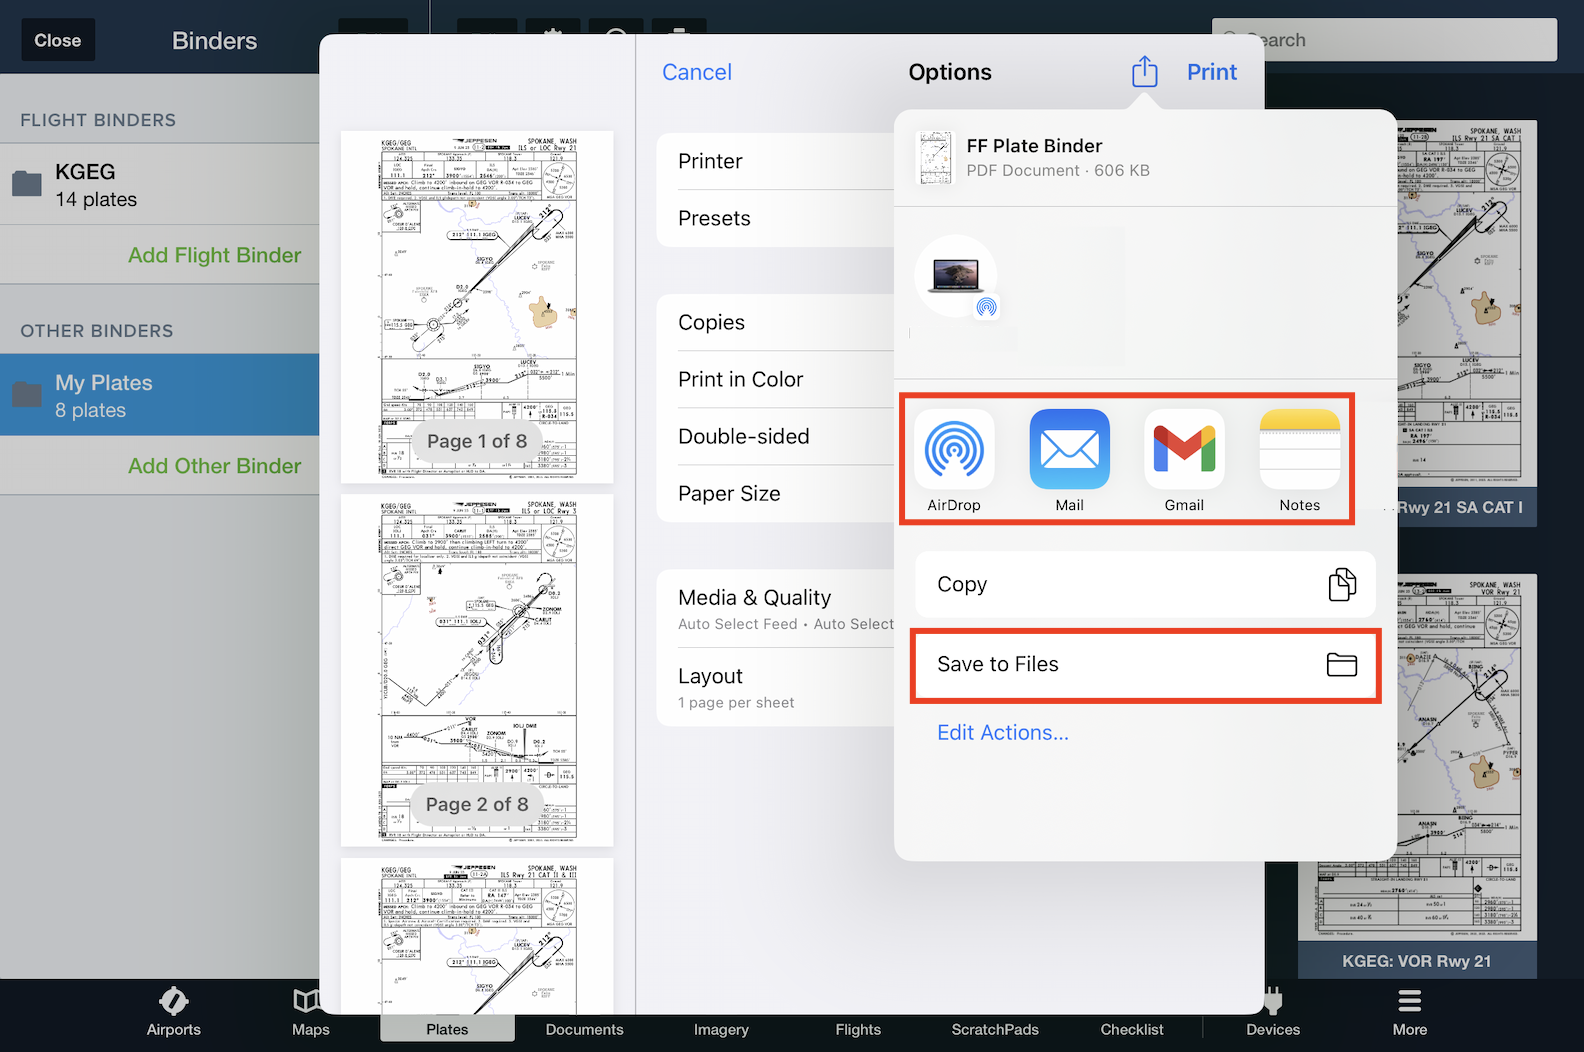This screenshot has height=1052, width=1584.
Task: Expand the Layout settings
Action: coord(776,687)
